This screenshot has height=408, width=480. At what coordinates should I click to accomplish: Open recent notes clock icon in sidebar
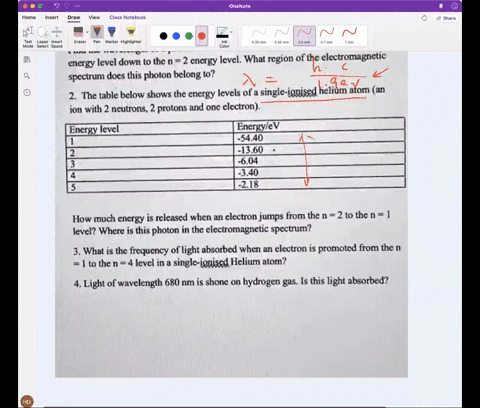[27, 92]
